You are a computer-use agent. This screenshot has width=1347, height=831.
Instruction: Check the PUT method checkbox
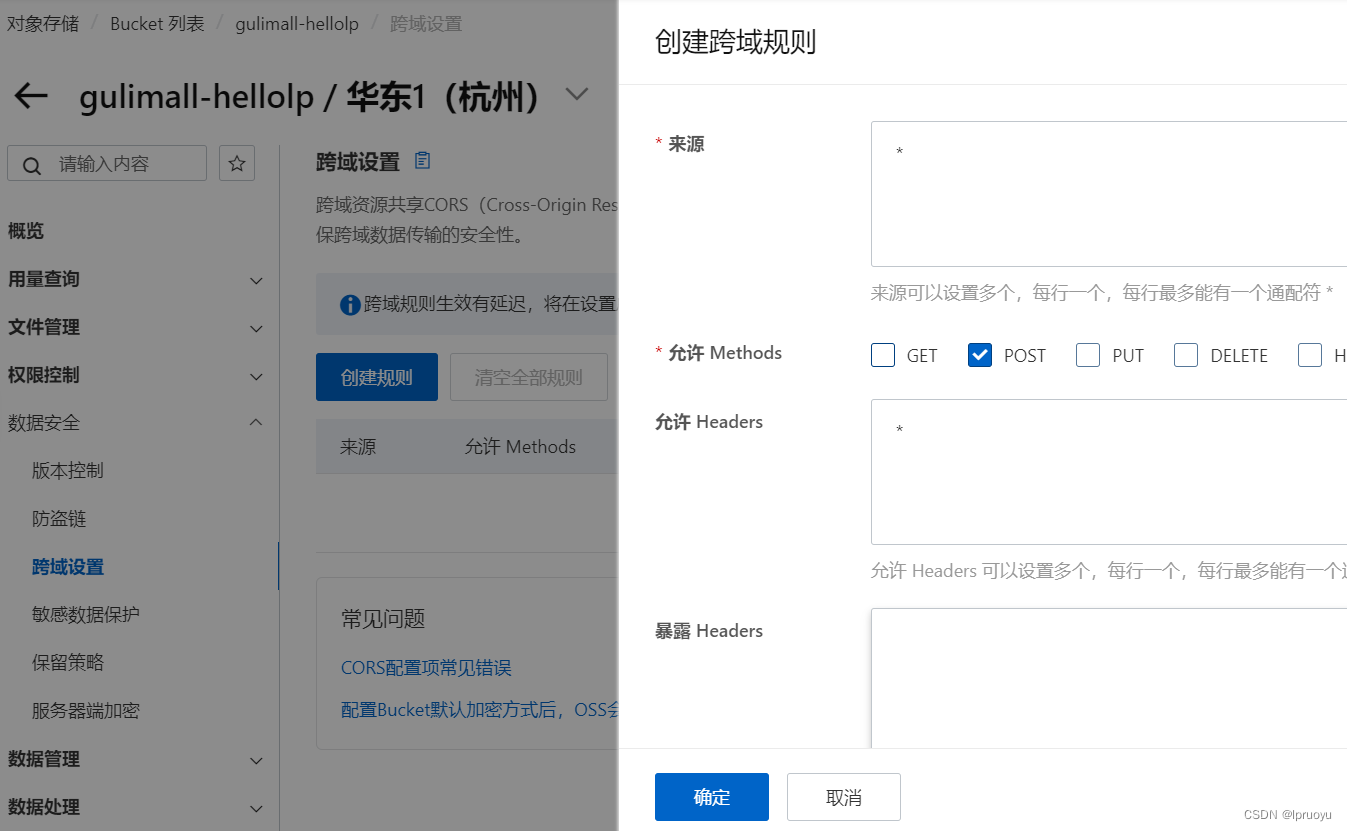[1088, 355]
